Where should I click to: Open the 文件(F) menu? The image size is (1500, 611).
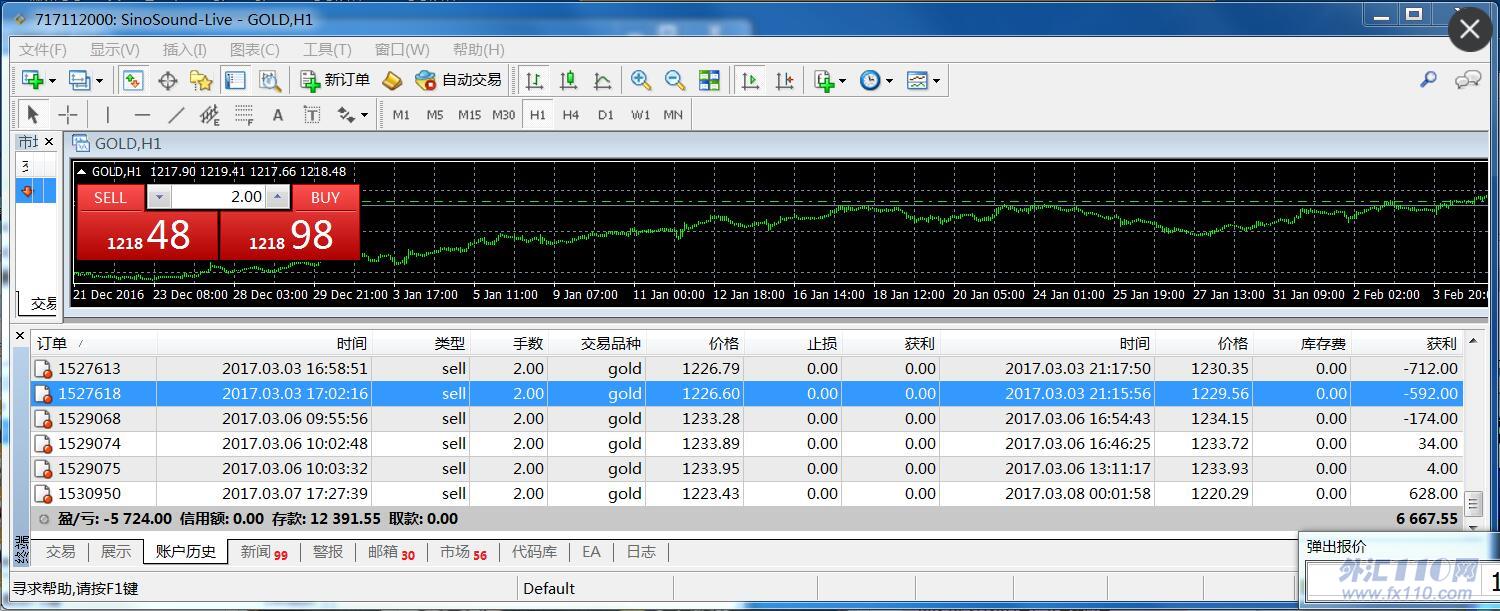(43, 49)
